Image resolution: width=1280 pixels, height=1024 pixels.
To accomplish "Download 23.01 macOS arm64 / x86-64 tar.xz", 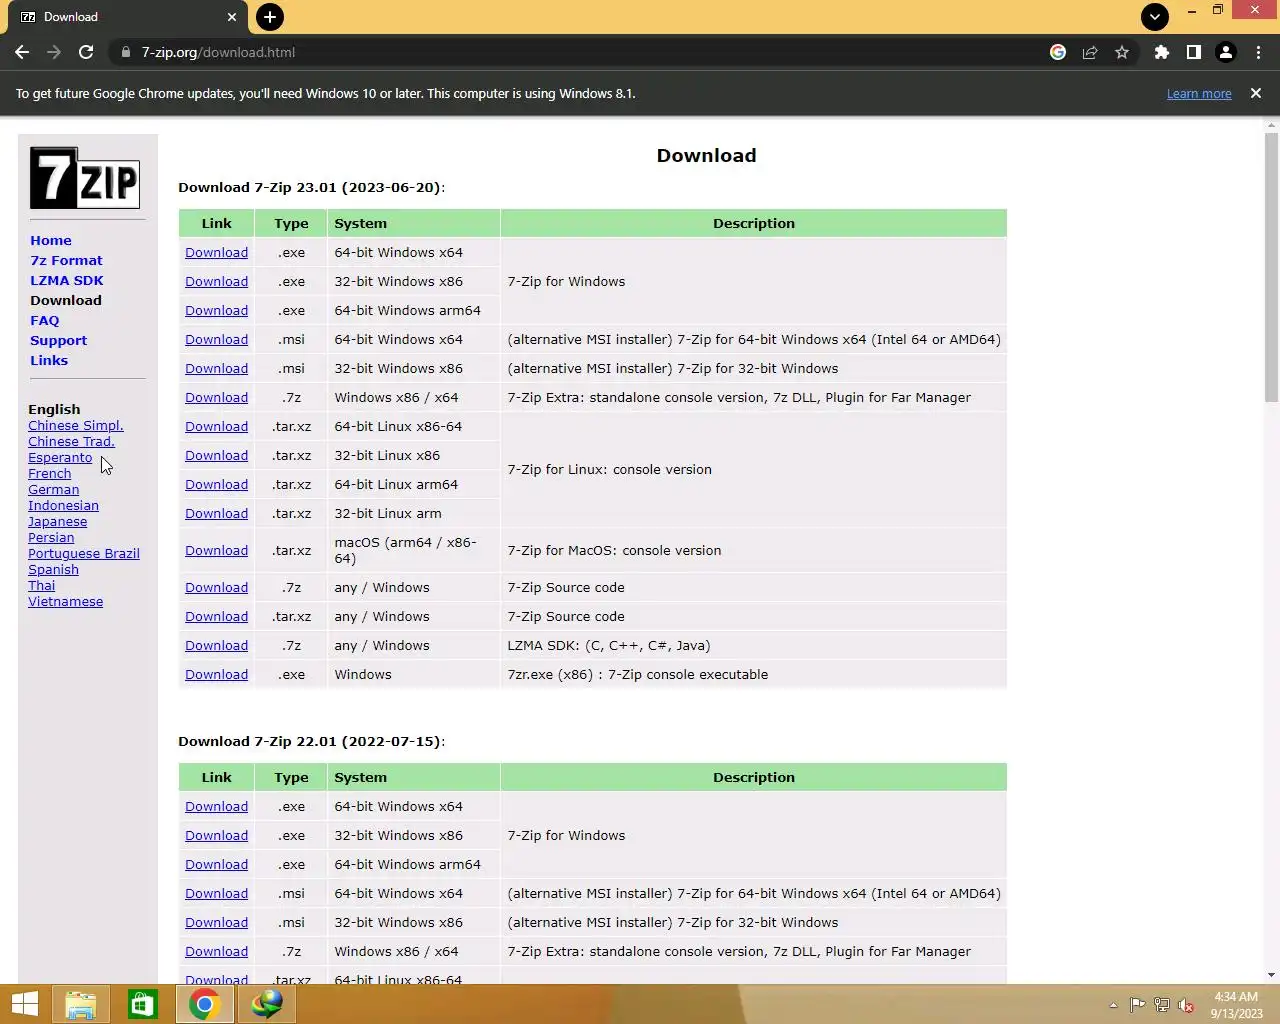I will pyautogui.click(x=216, y=550).
